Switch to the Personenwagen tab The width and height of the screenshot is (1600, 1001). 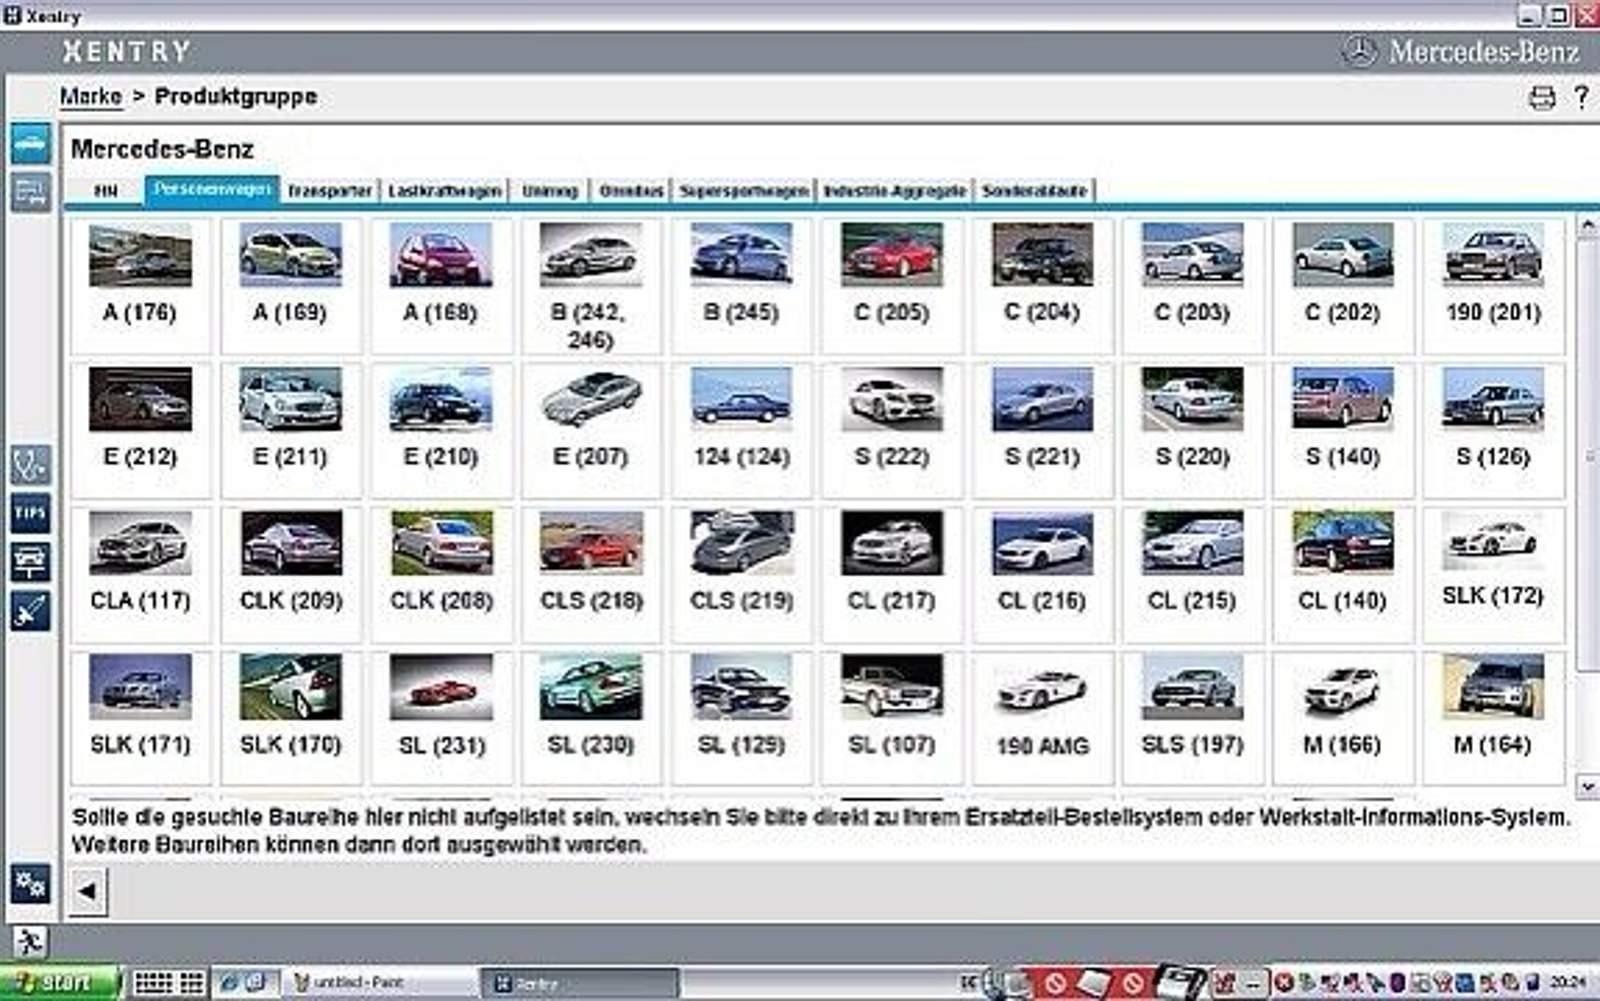click(x=211, y=190)
